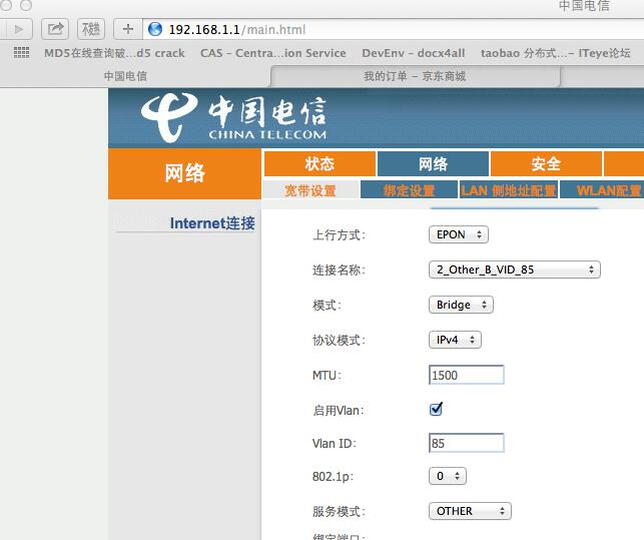Open the 连接名称 2_Other_B_VID_85 dropdown
The height and width of the screenshot is (540, 644).
click(x=515, y=270)
